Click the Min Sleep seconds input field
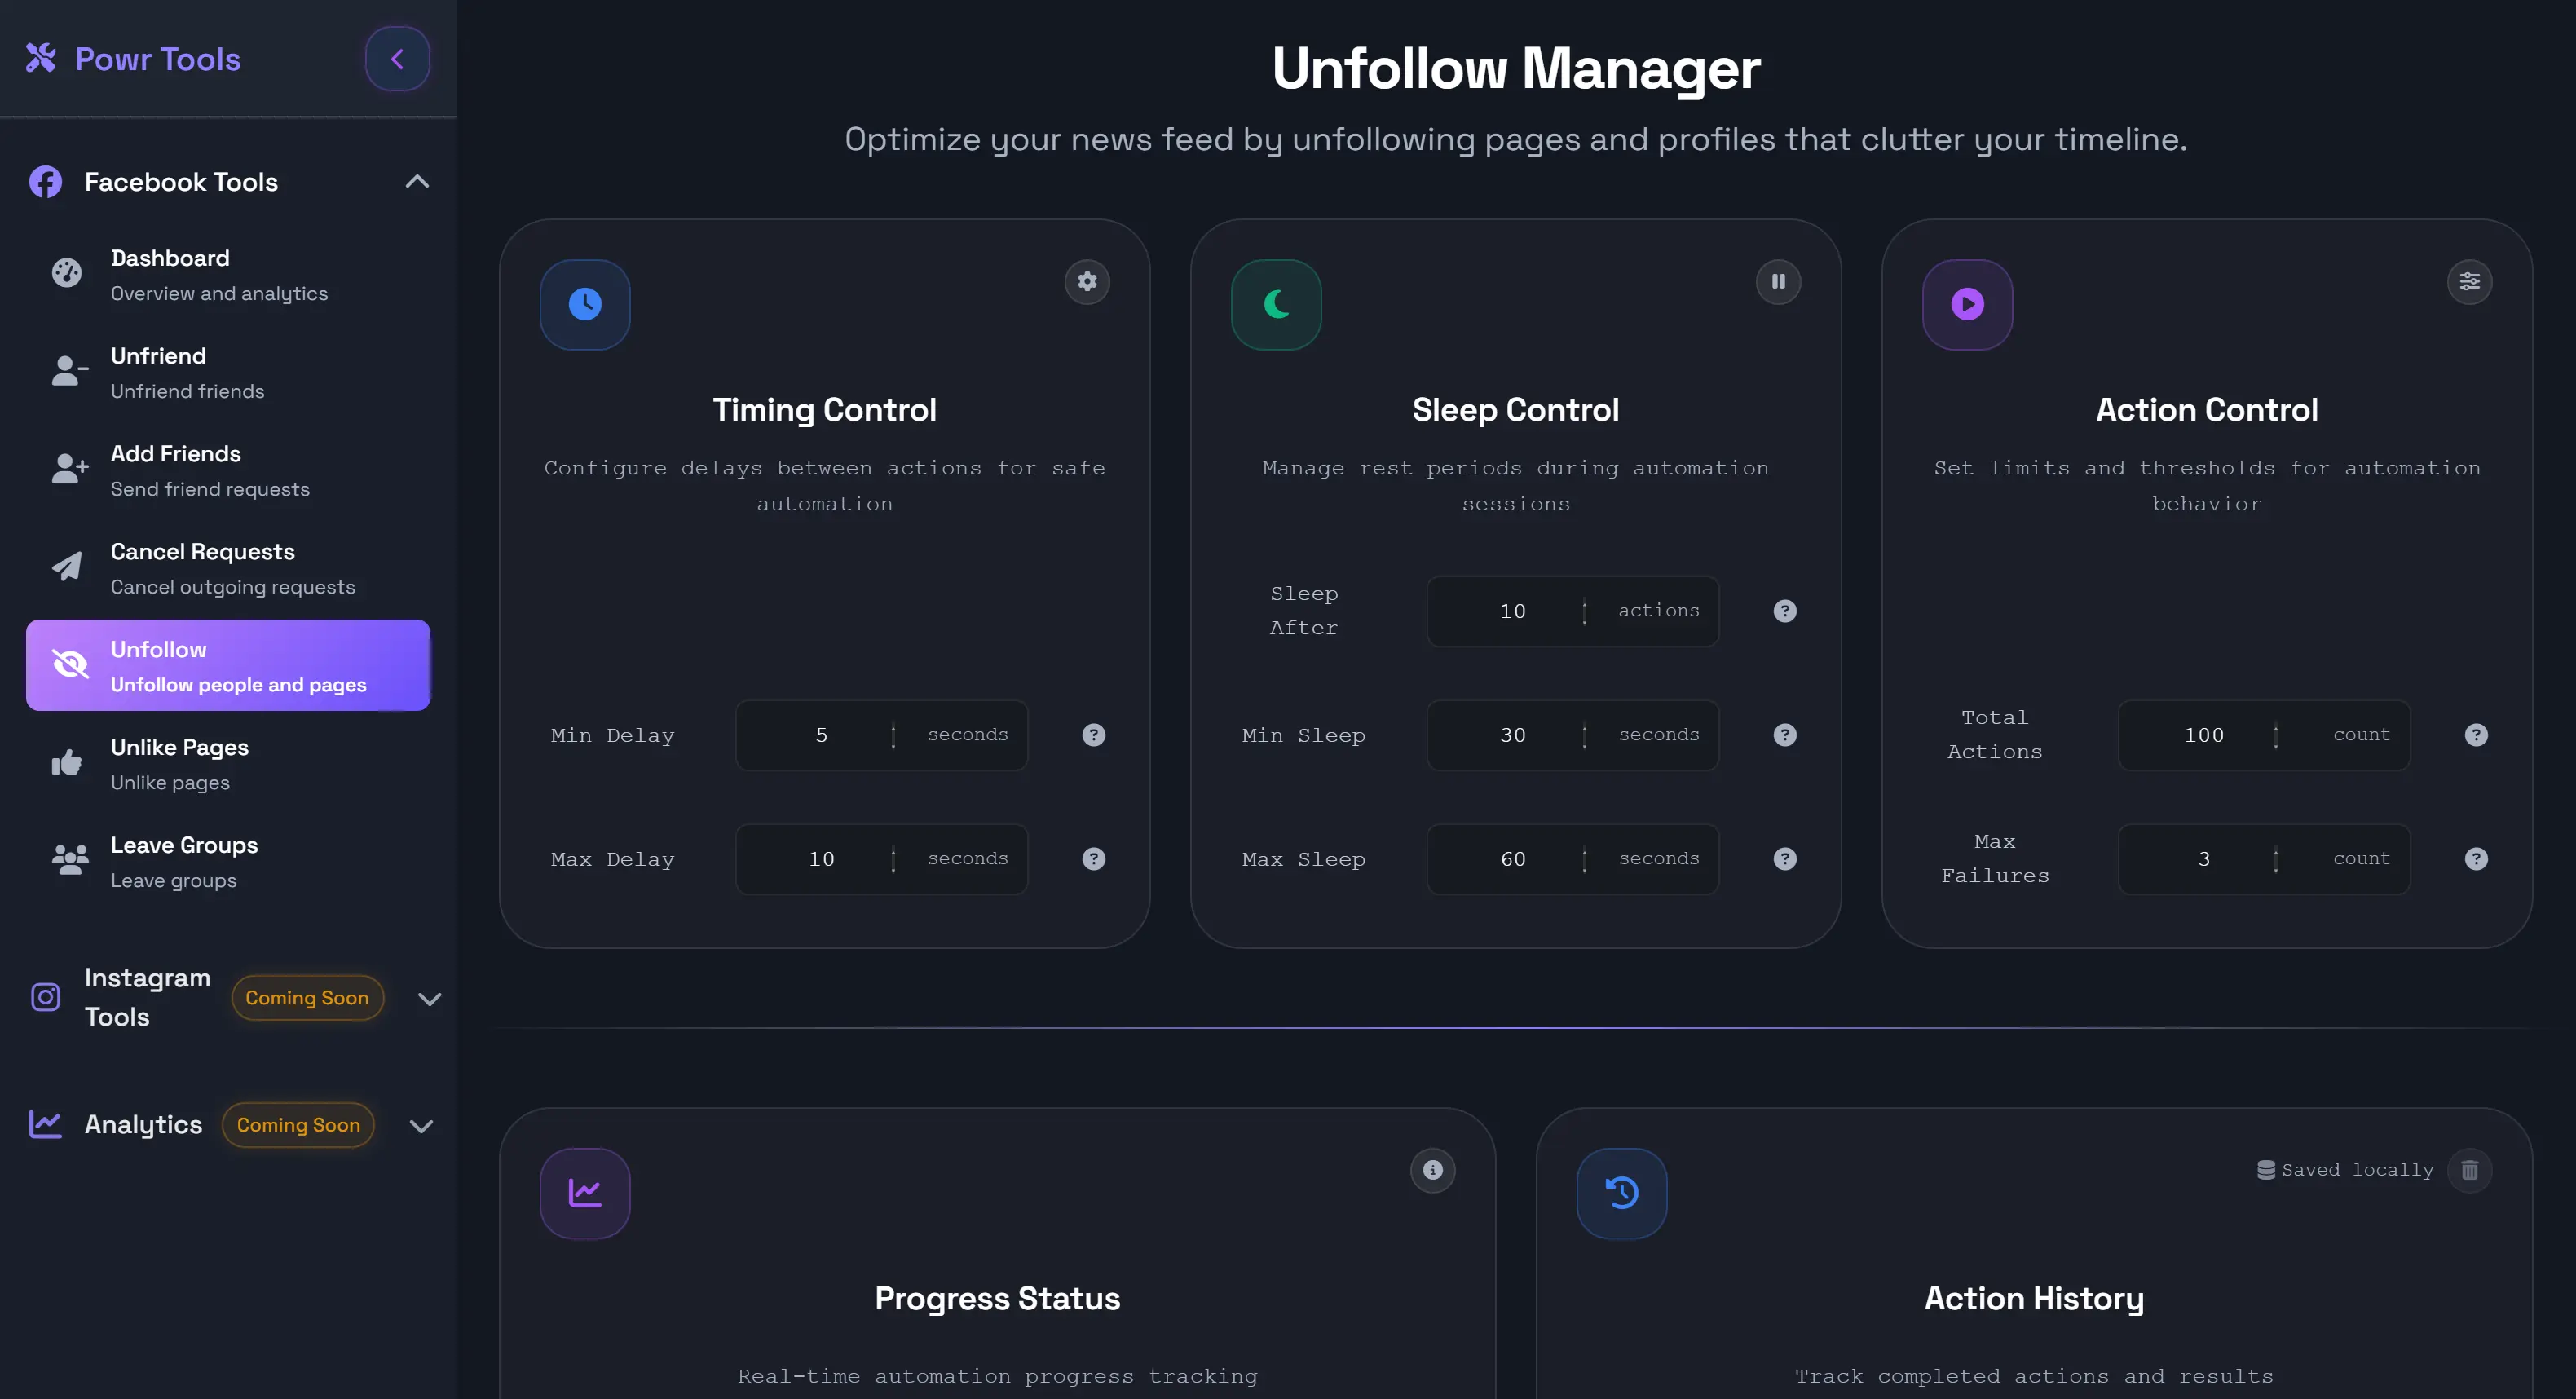 [1572, 735]
